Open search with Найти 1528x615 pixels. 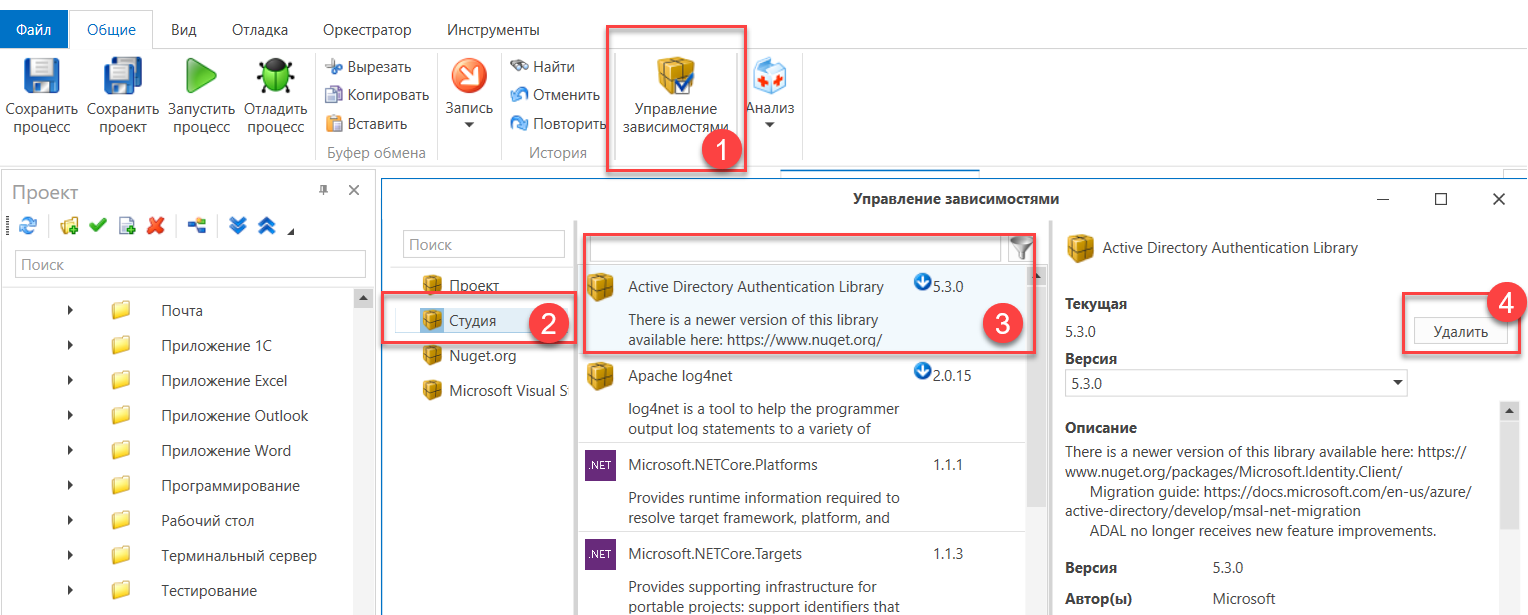[543, 67]
